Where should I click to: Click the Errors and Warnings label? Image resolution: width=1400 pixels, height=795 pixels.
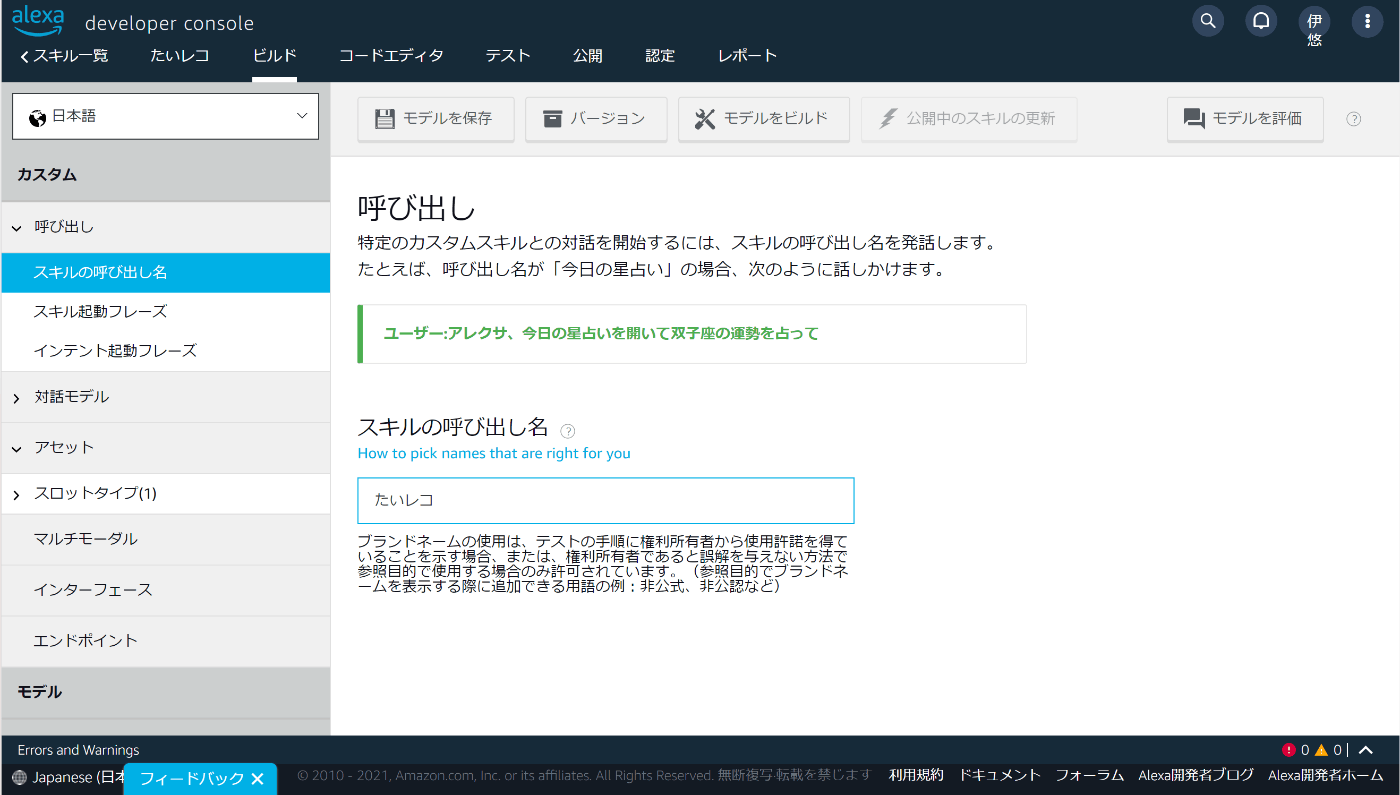coord(78,750)
